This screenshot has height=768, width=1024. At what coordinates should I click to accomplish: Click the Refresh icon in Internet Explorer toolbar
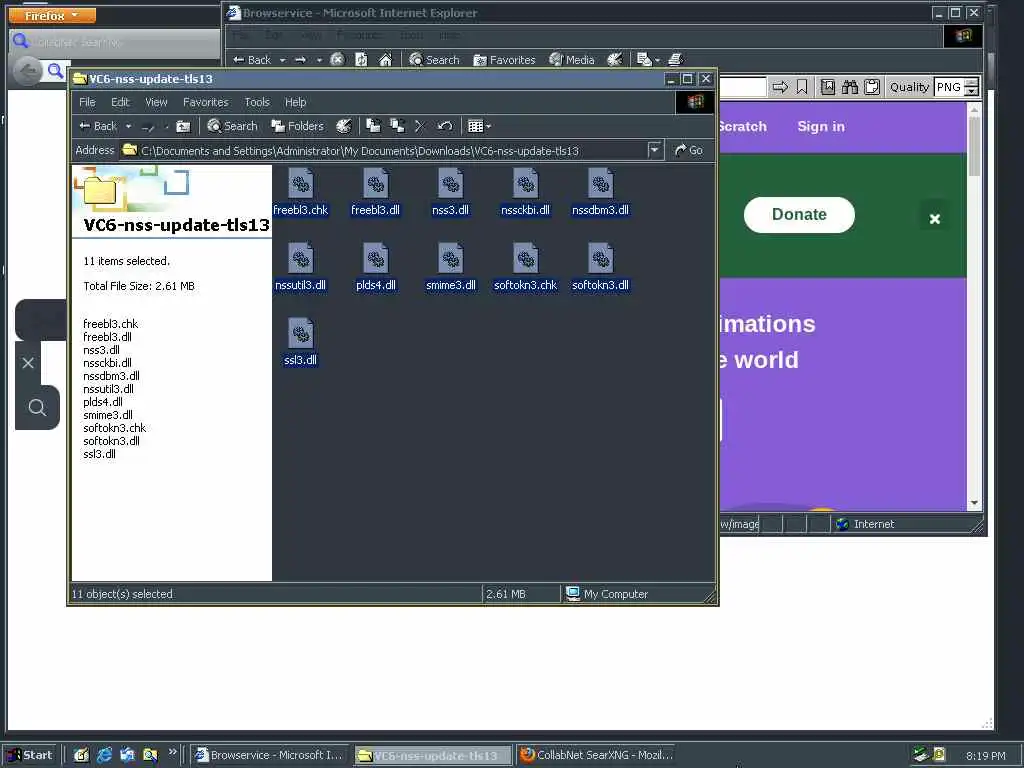(361, 59)
